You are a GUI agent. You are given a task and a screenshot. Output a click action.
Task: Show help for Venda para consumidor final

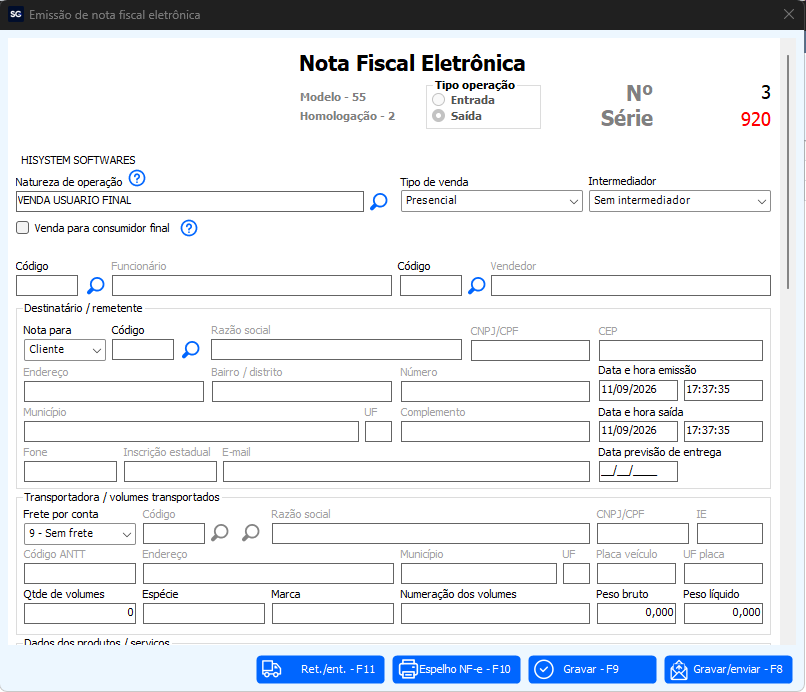click(x=189, y=228)
